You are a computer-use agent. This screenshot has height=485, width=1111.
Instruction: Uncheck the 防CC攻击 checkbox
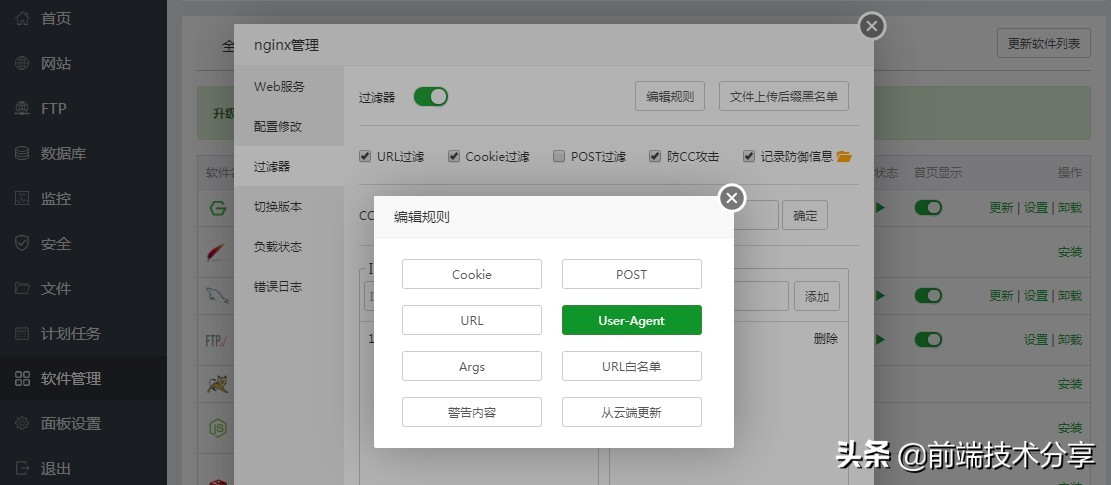pos(655,156)
